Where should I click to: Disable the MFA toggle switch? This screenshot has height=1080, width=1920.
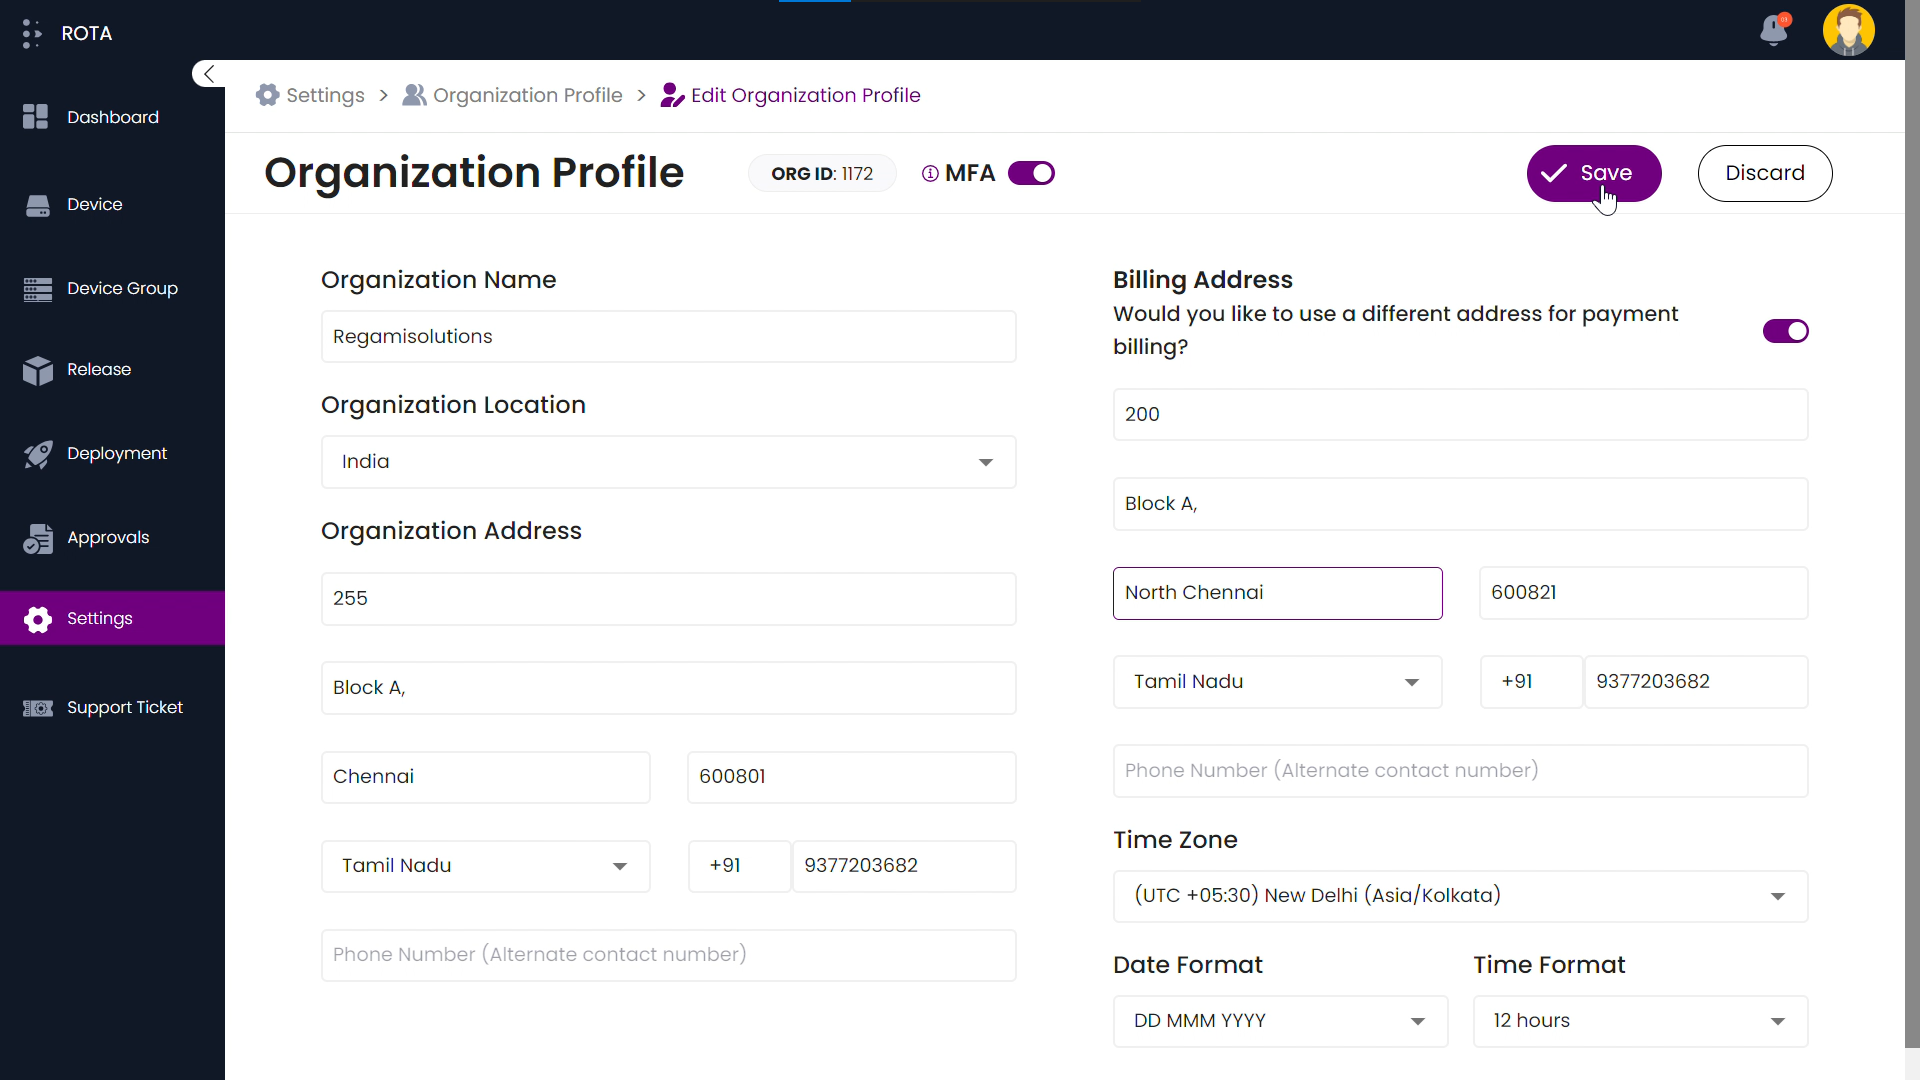point(1031,174)
